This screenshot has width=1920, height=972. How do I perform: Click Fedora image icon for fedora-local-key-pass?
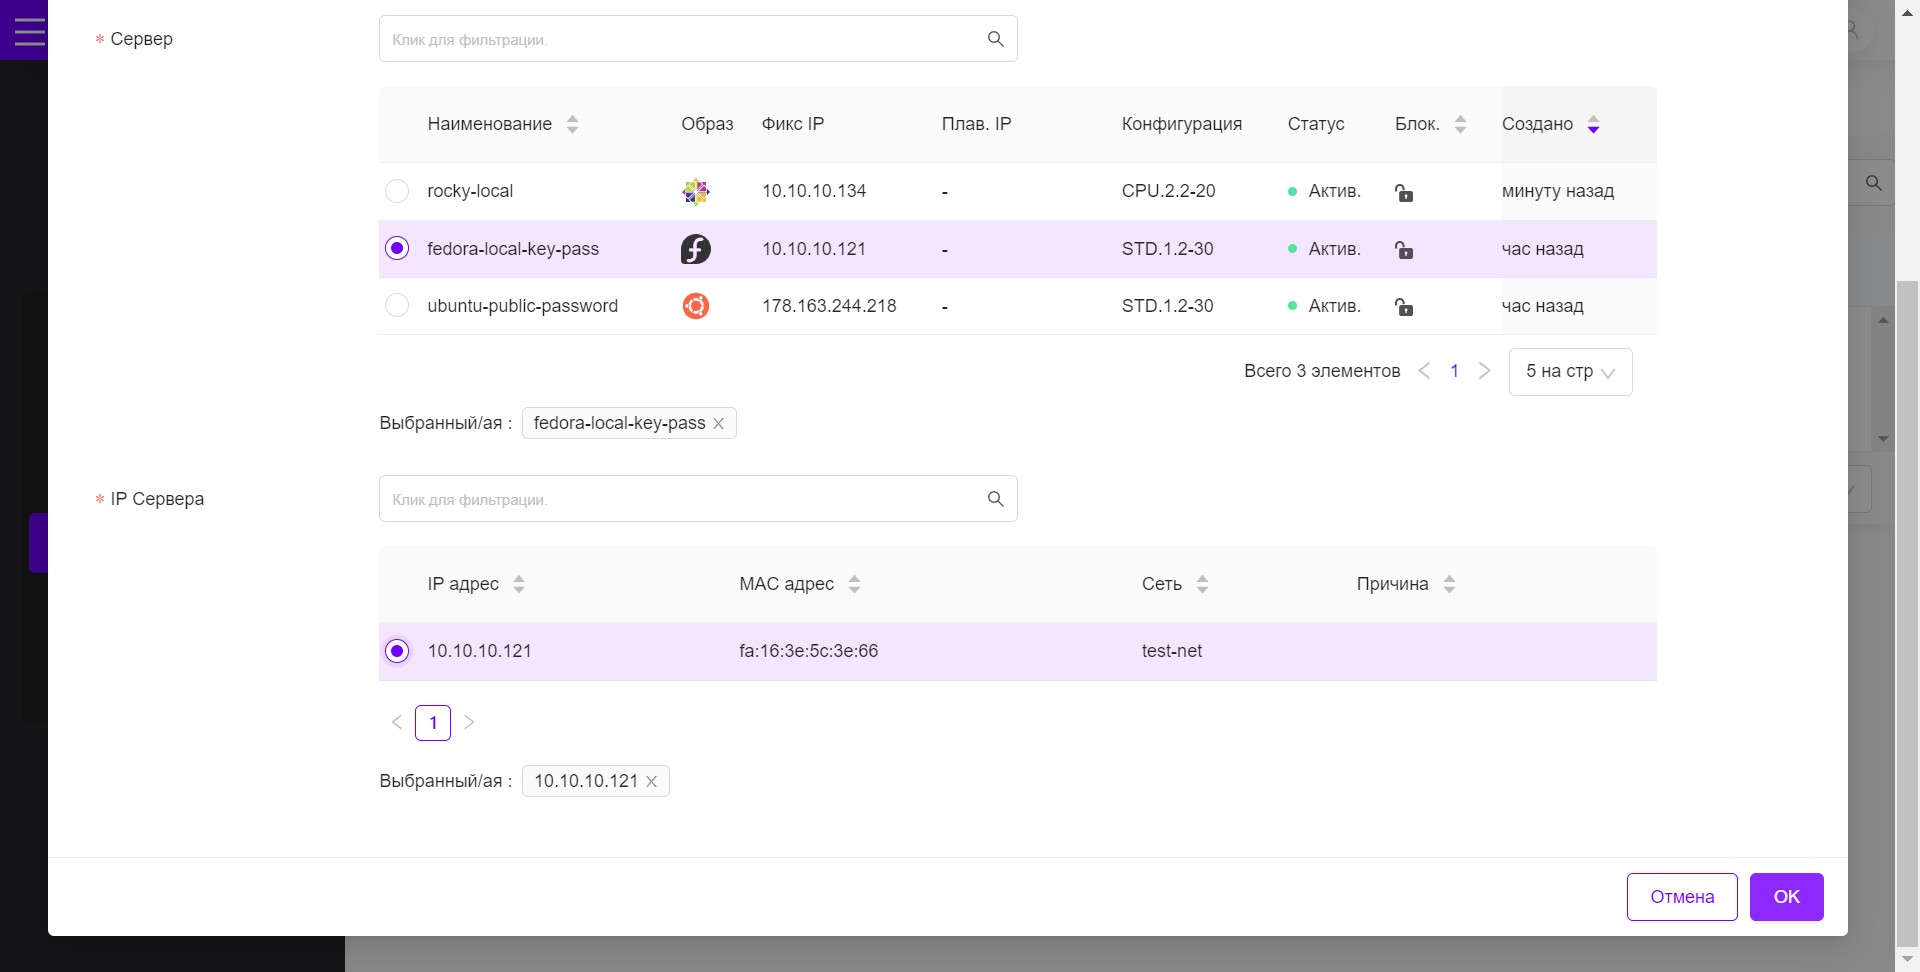[x=696, y=249]
